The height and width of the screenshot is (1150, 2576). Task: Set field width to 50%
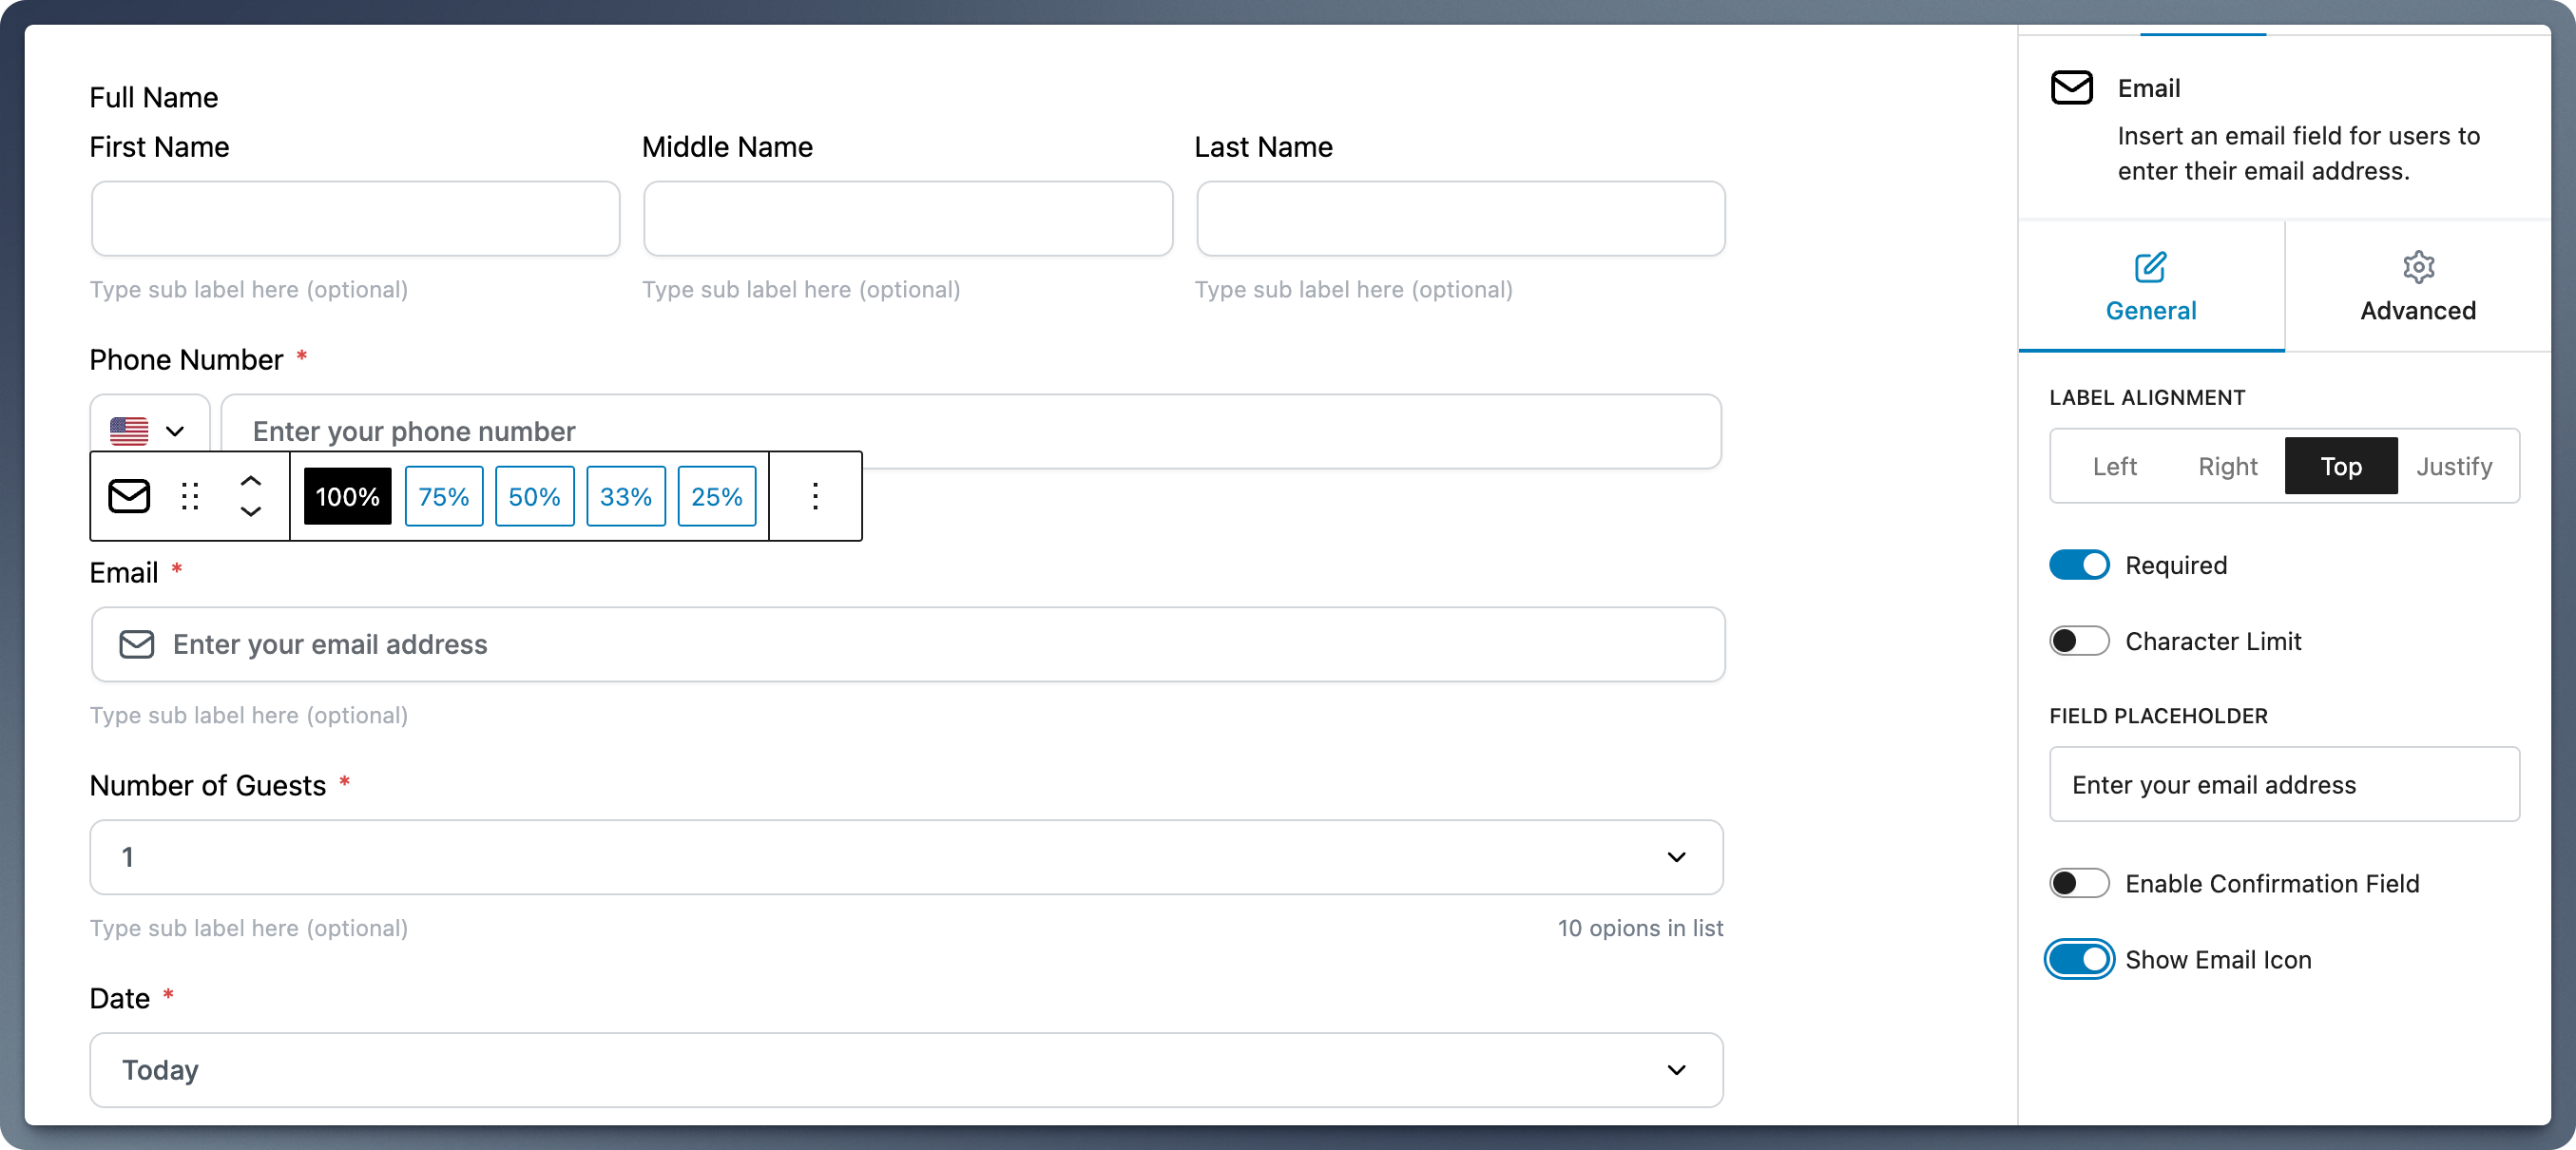tap(534, 496)
